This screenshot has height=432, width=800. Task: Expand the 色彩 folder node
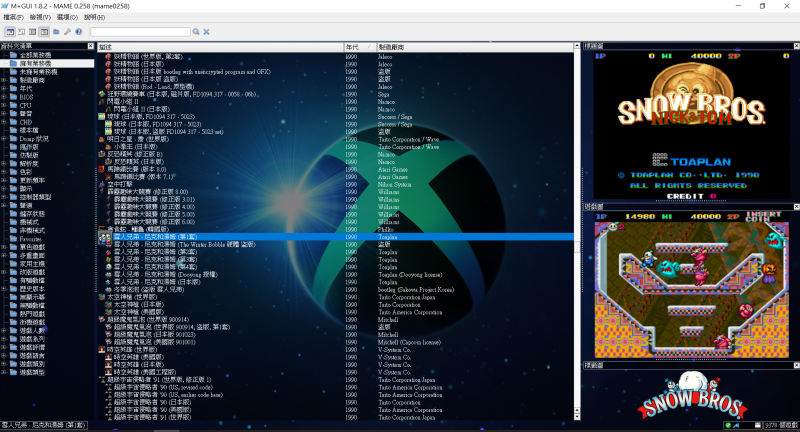tap(4, 172)
